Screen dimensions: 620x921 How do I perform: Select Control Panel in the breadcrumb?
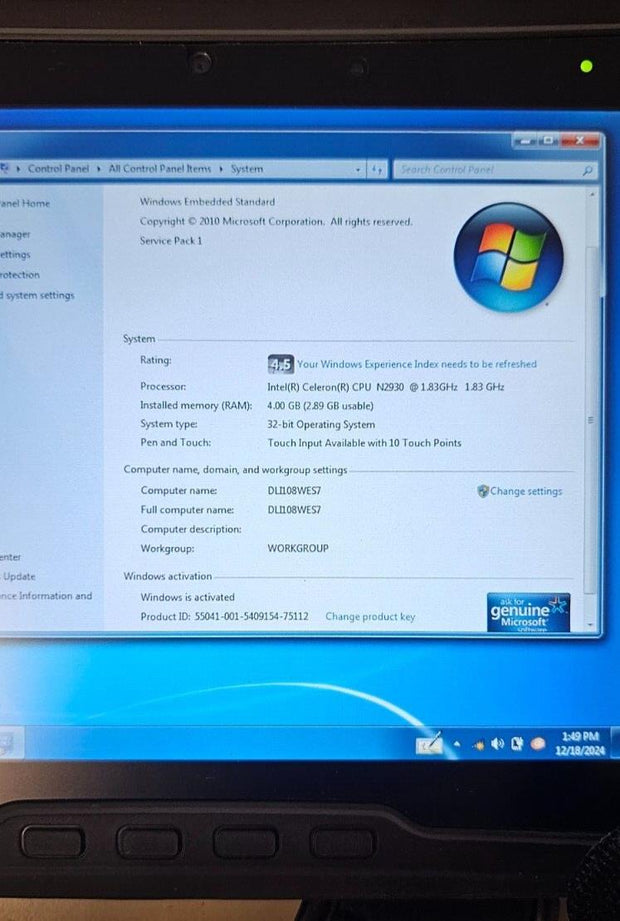coord(58,169)
